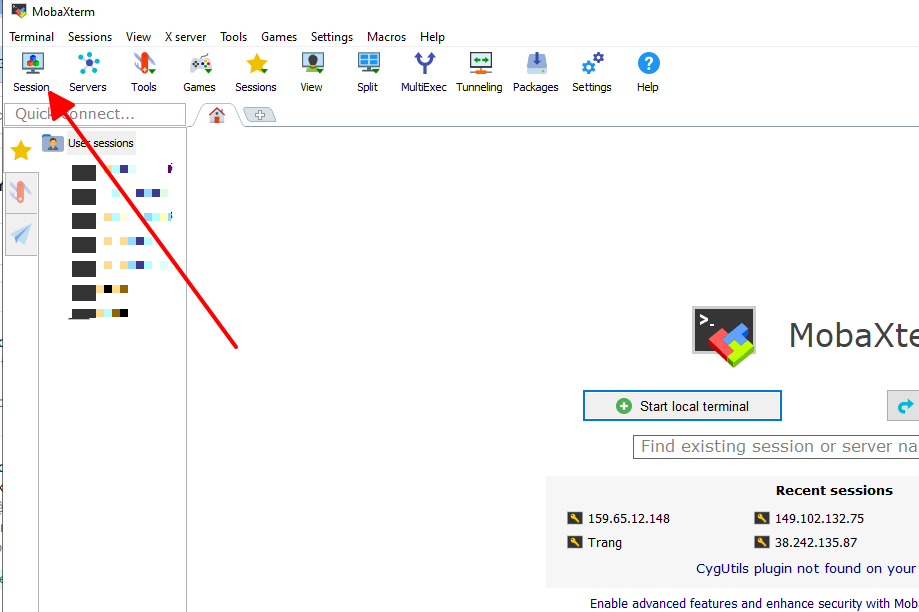The image size is (919, 612).
Task: Open the Help menu
Action: pos(432,37)
